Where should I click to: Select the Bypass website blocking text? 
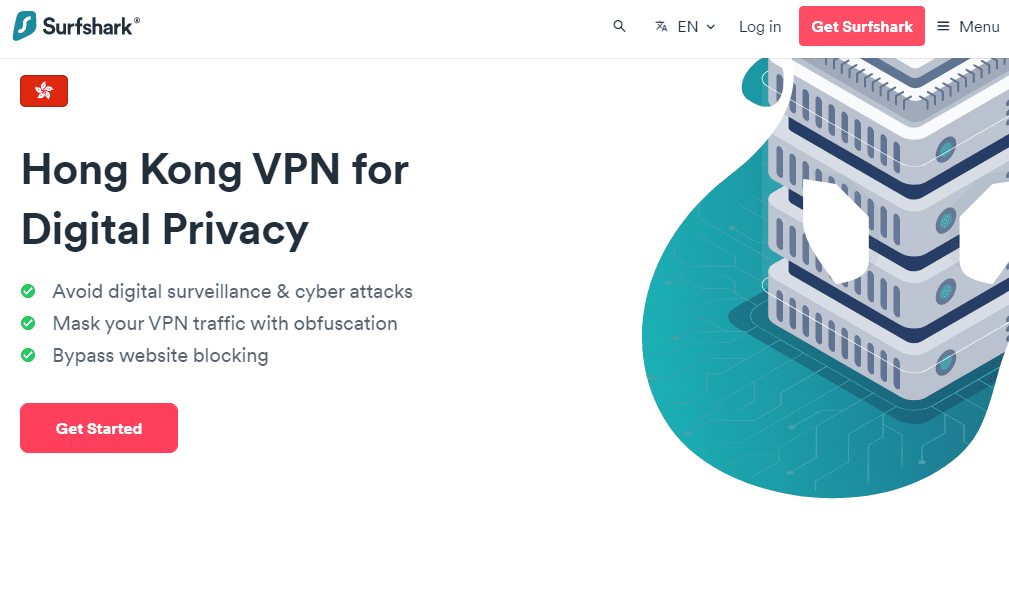(160, 355)
